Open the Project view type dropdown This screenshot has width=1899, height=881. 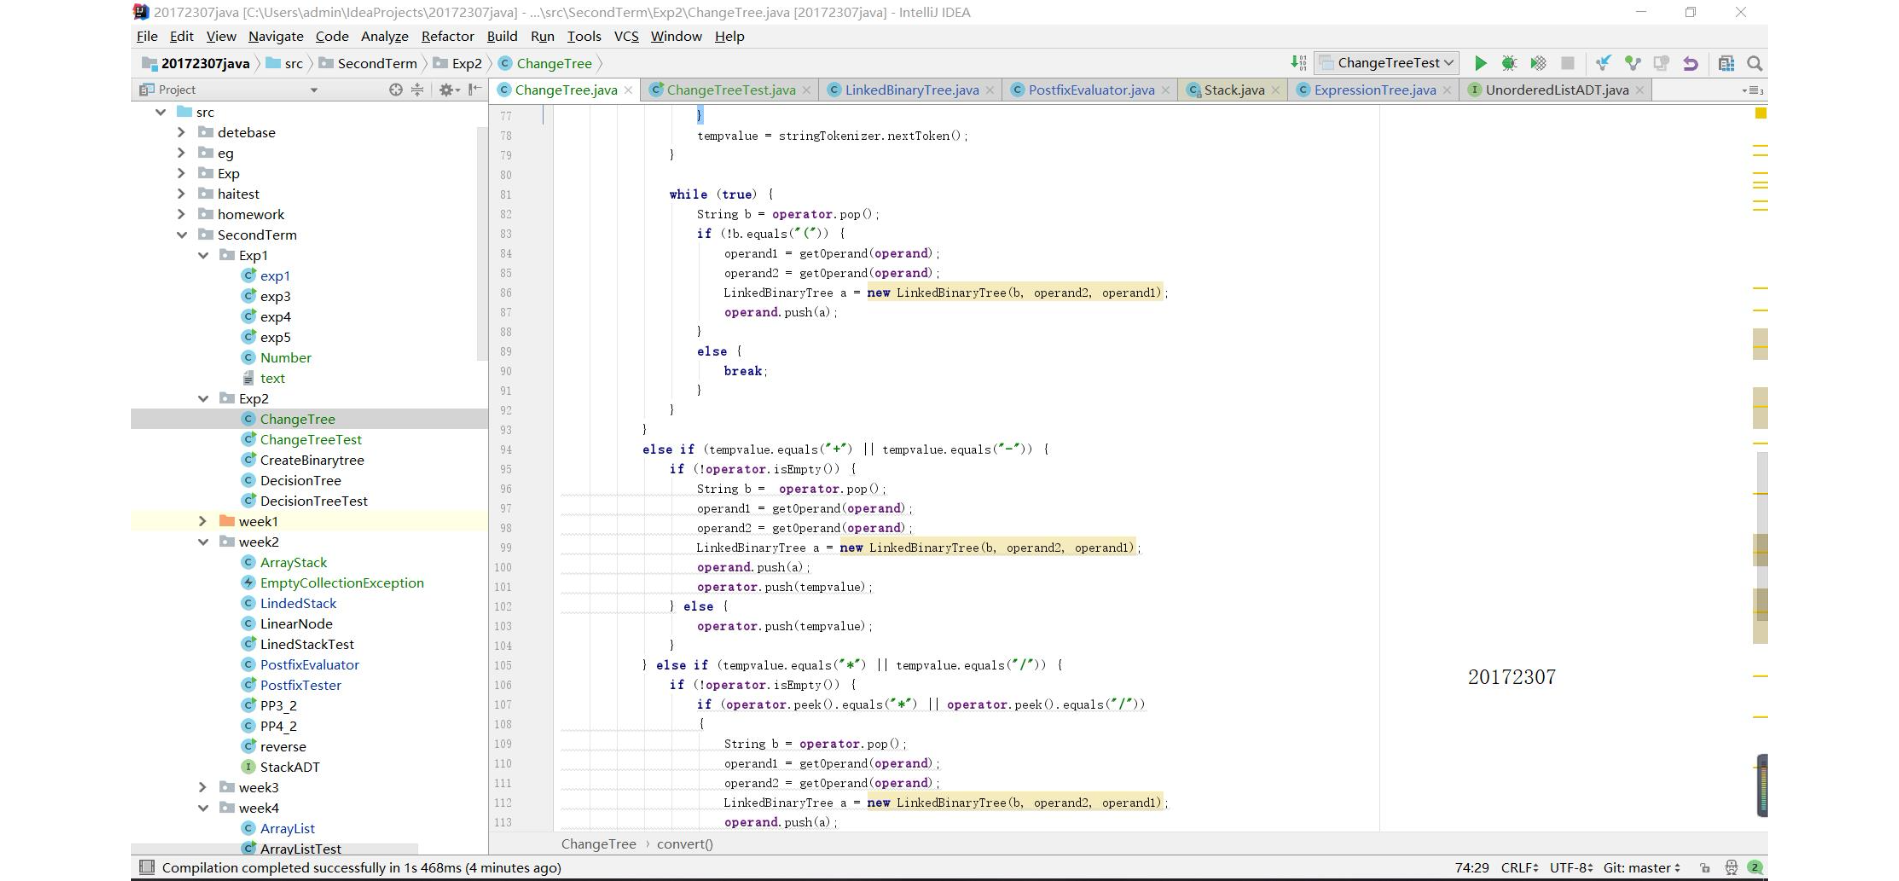[x=314, y=90]
